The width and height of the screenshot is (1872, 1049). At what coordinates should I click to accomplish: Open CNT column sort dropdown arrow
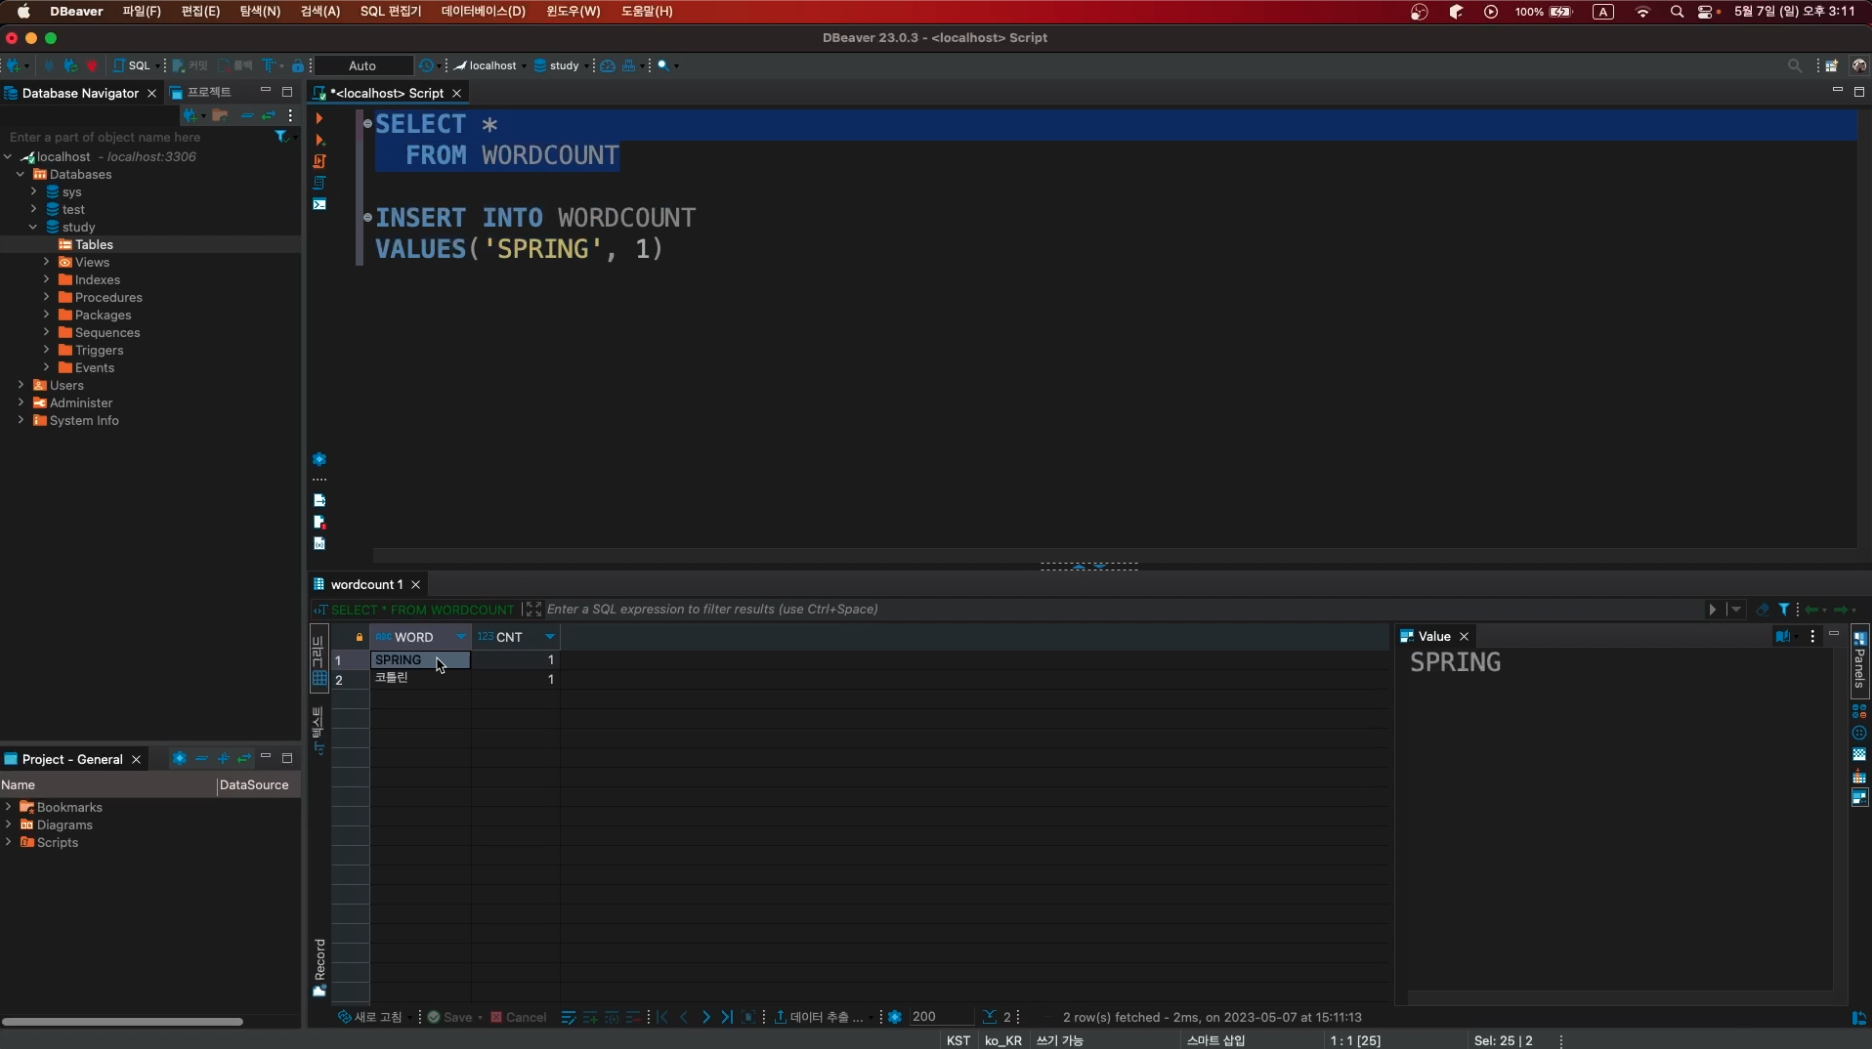(x=549, y=637)
